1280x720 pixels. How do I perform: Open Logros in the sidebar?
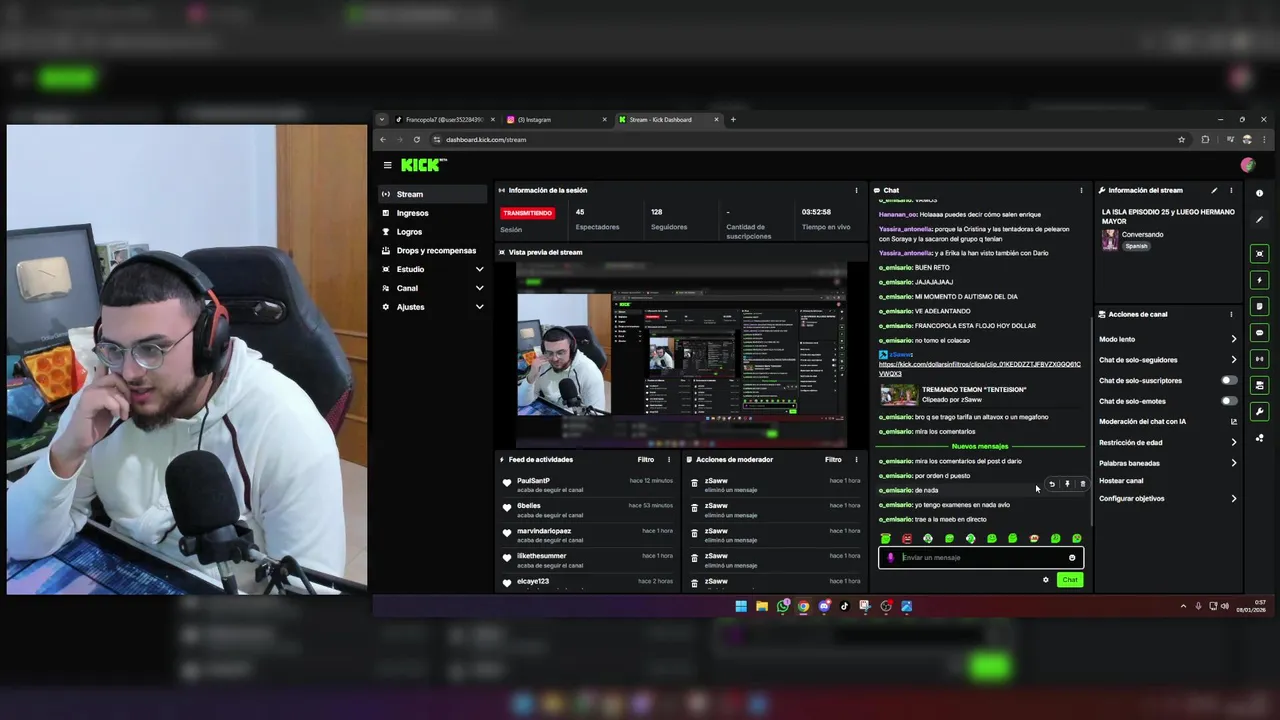(433, 232)
